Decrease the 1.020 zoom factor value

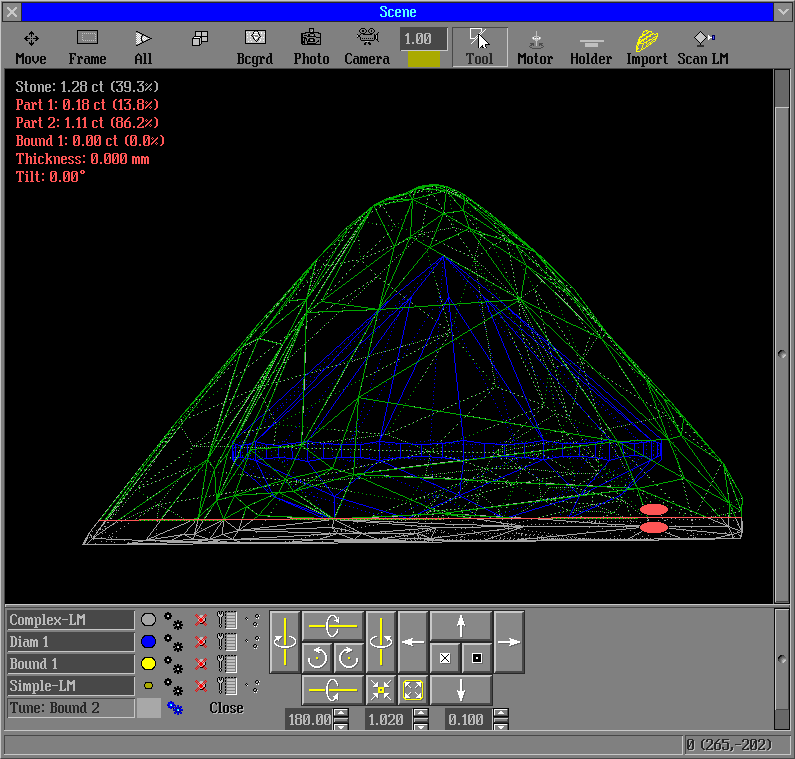pos(421,725)
